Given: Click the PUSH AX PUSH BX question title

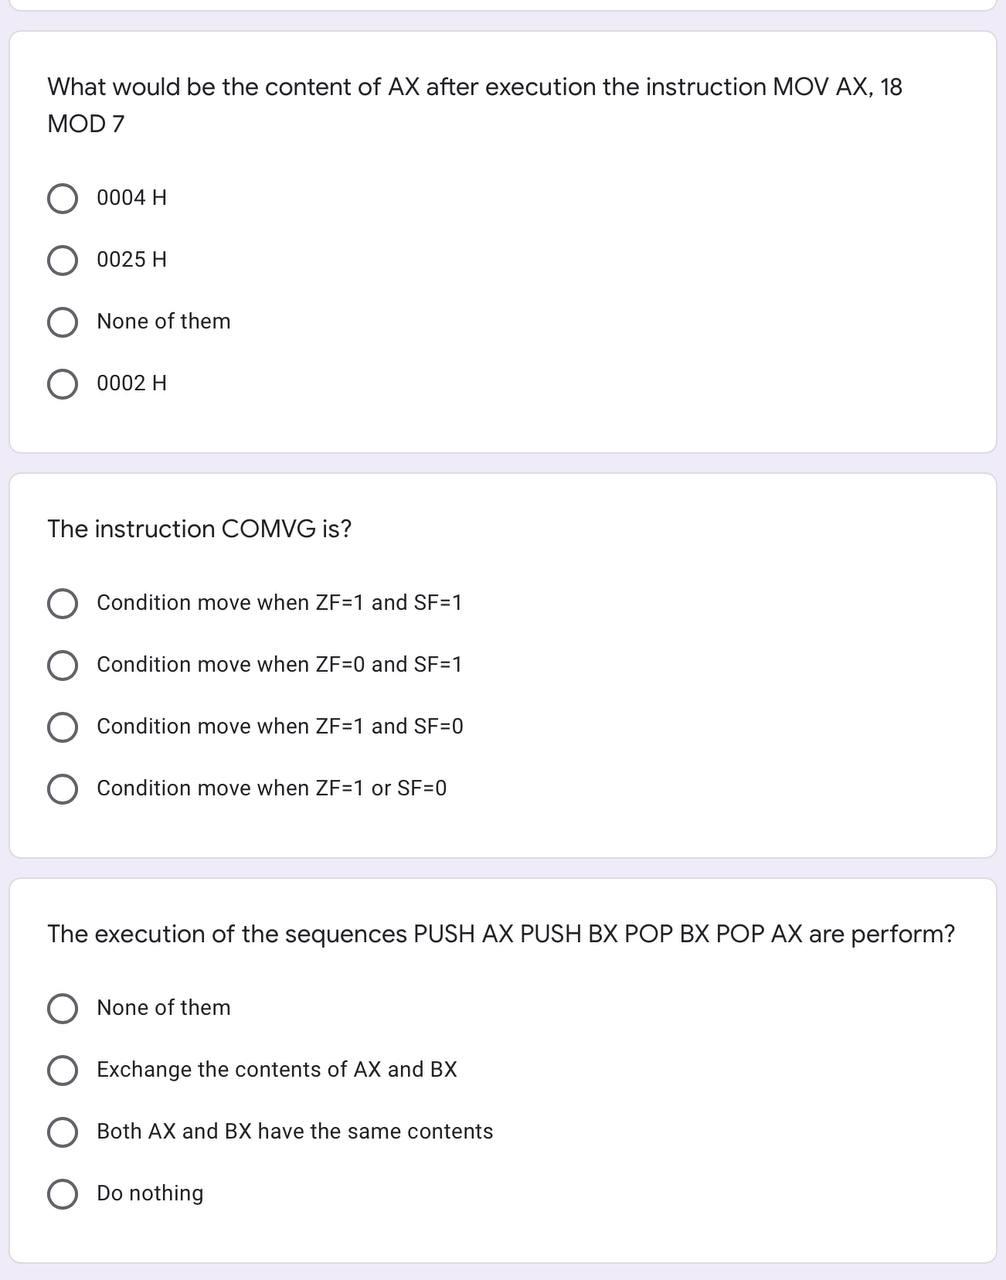Looking at the screenshot, I should [x=501, y=934].
